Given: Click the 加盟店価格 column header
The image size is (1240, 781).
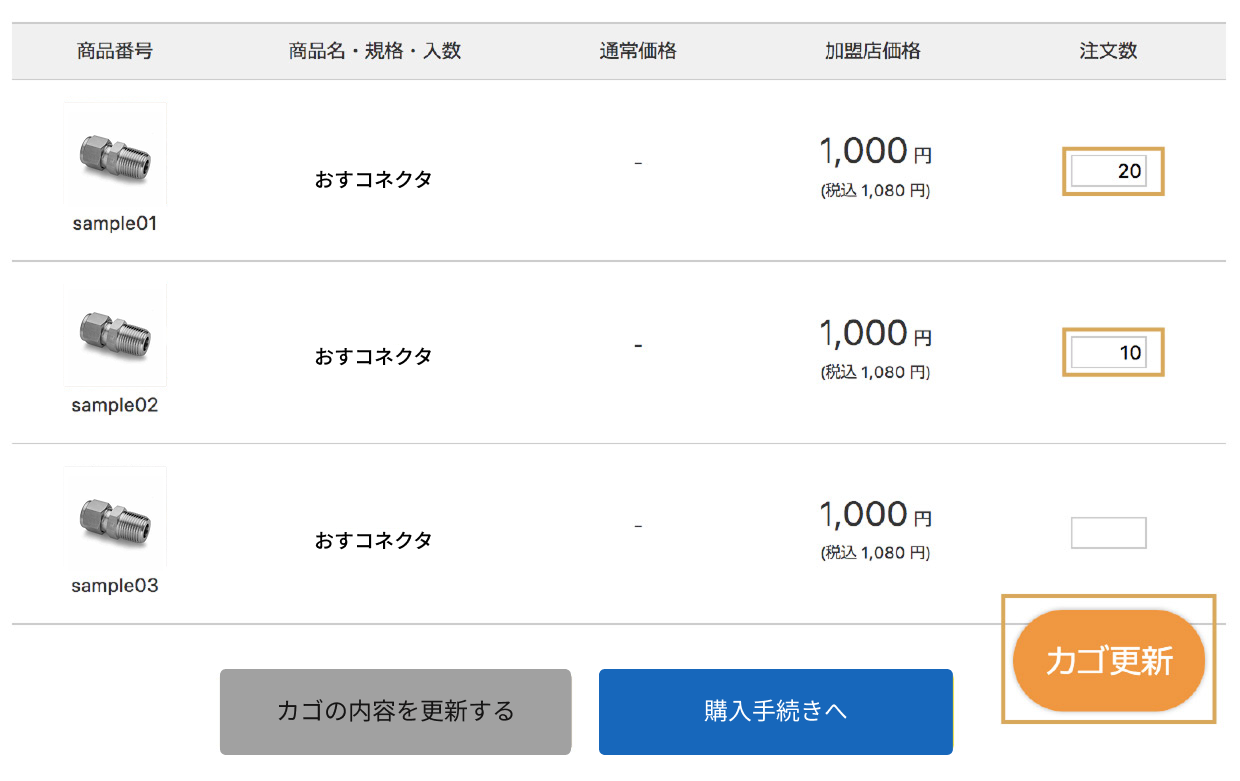Looking at the screenshot, I should 872,51.
